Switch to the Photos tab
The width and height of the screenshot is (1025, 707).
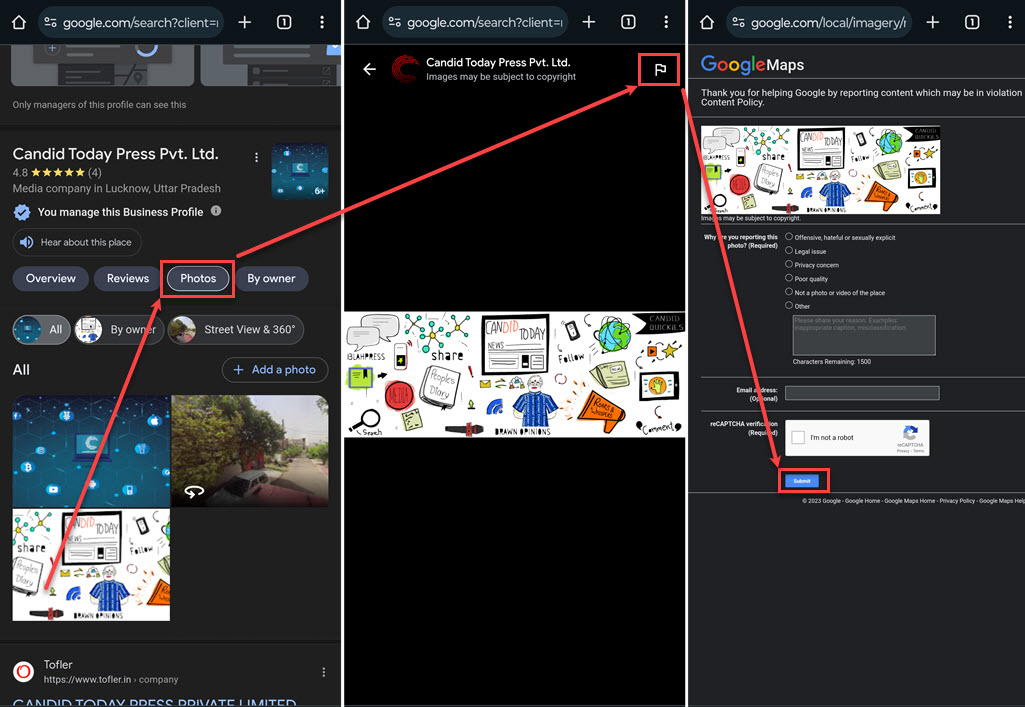pyautogui.click(x=198, y=278)
